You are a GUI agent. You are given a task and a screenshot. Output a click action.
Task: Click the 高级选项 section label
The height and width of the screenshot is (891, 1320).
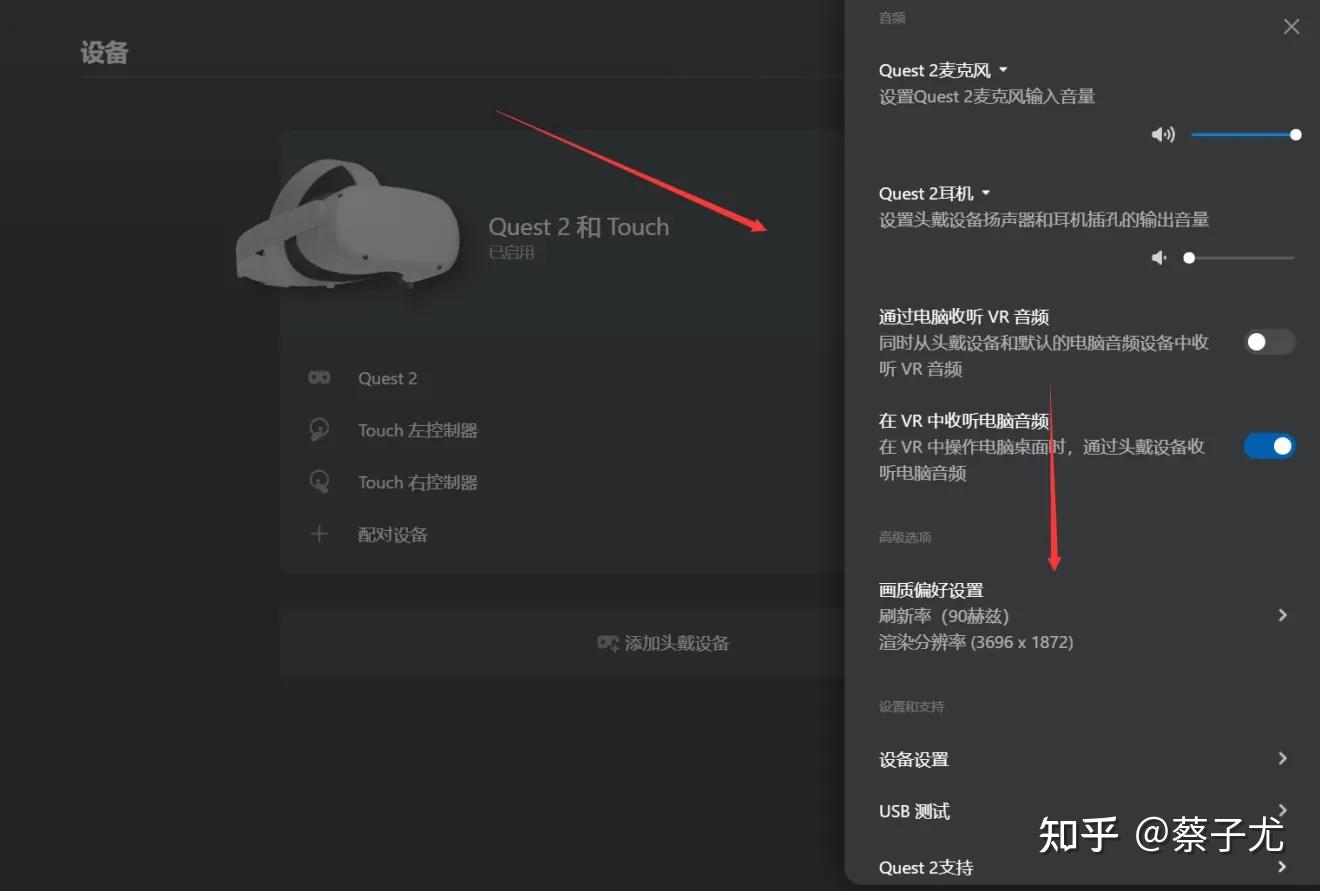[905, 537]
